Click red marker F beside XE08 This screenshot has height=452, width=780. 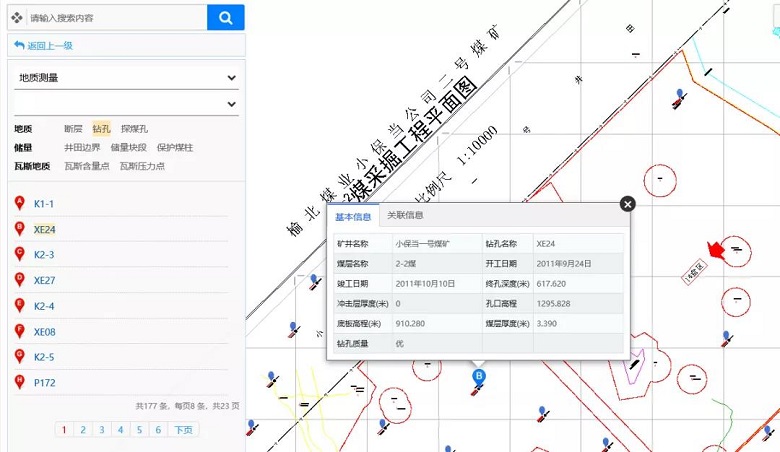[x=19, y=331]
